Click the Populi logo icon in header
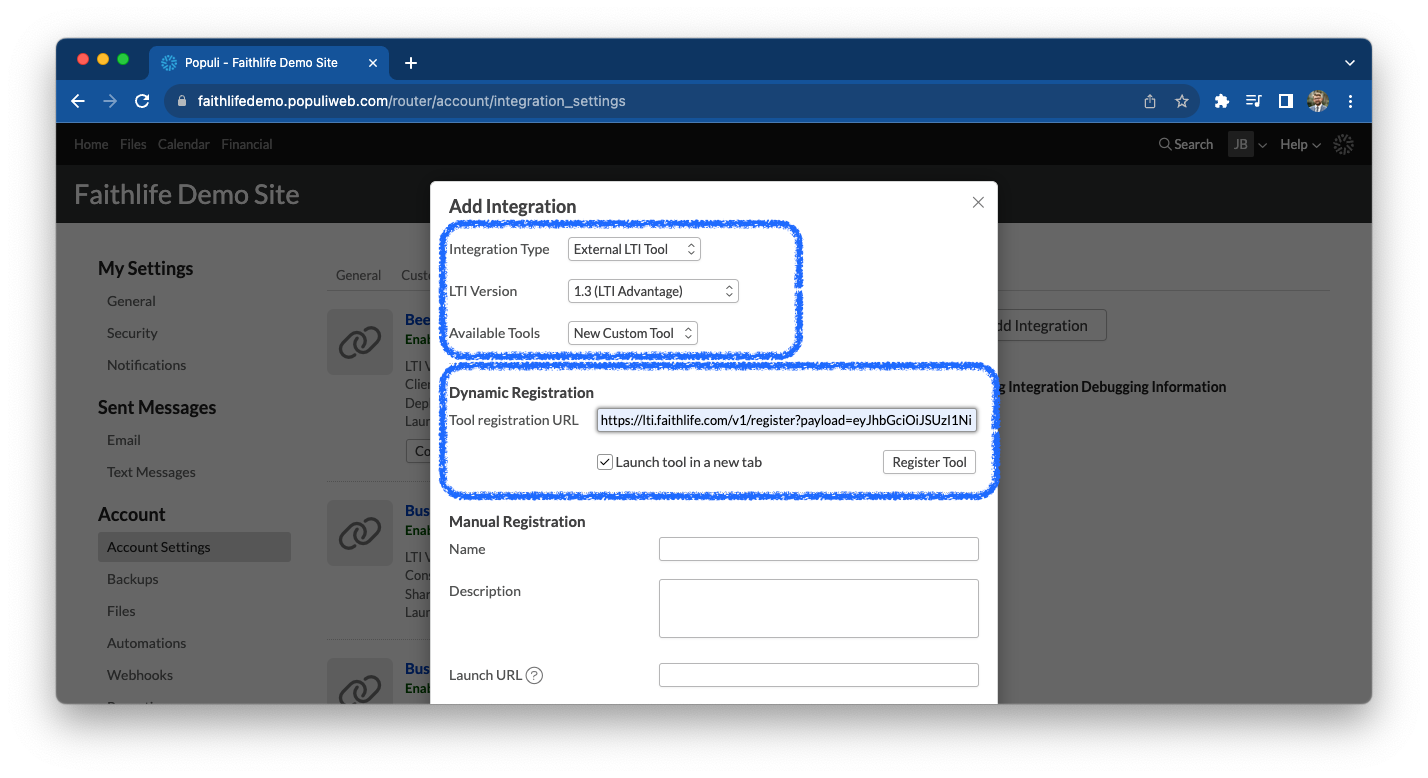This screenshot has width=1428, height=778. [x=1344, y=144]
